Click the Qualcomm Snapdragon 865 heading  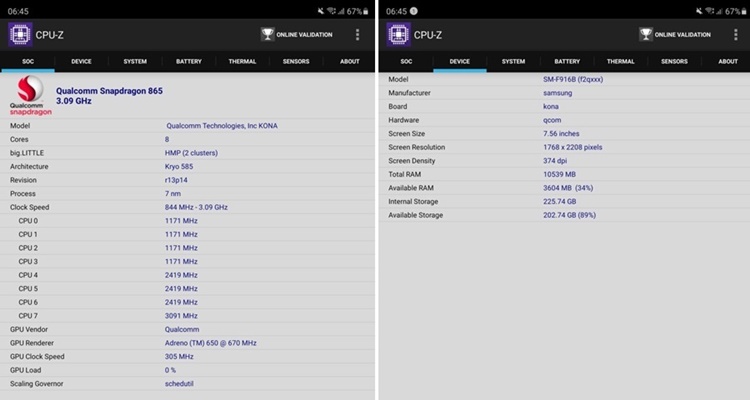(x=110, y=91)
